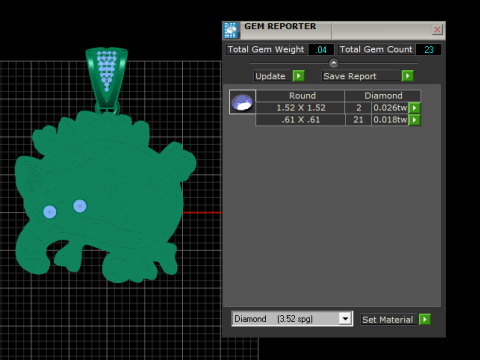Viewport: 480px width, 360px height.
Task: Select the pavé gems on the bail
Action: click(106, 70)
